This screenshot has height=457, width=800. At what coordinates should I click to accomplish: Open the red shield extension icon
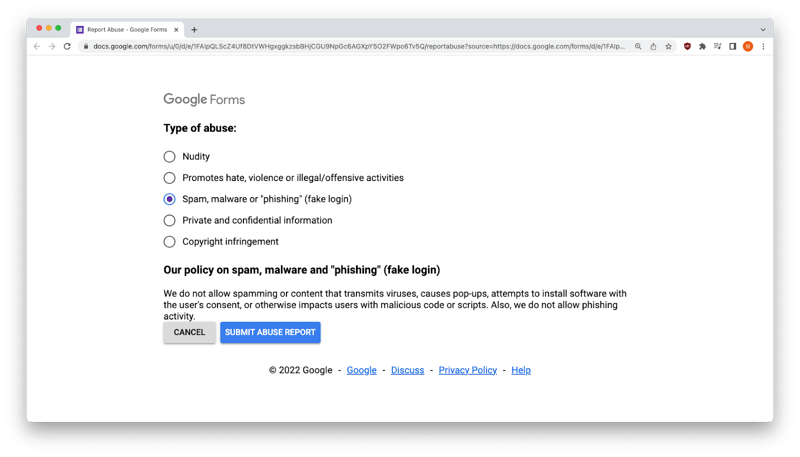click(687, 46)
